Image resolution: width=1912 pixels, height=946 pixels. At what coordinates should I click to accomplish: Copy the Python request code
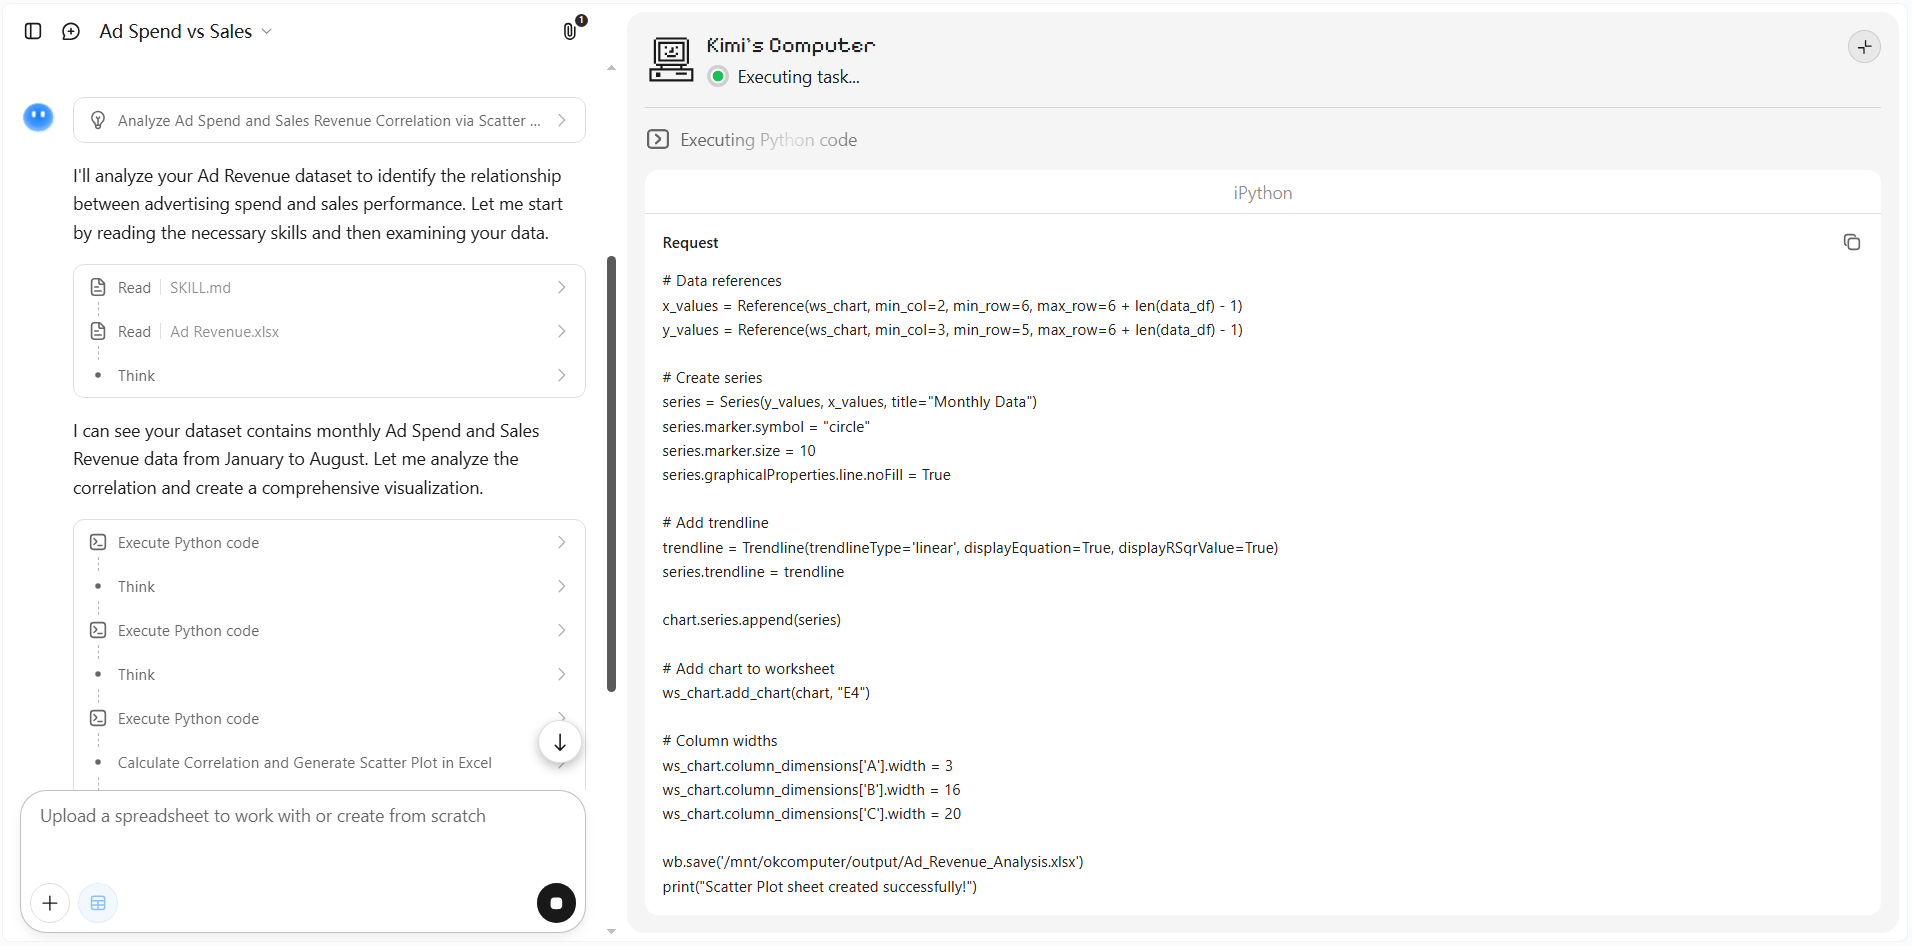click(1851, 242)
